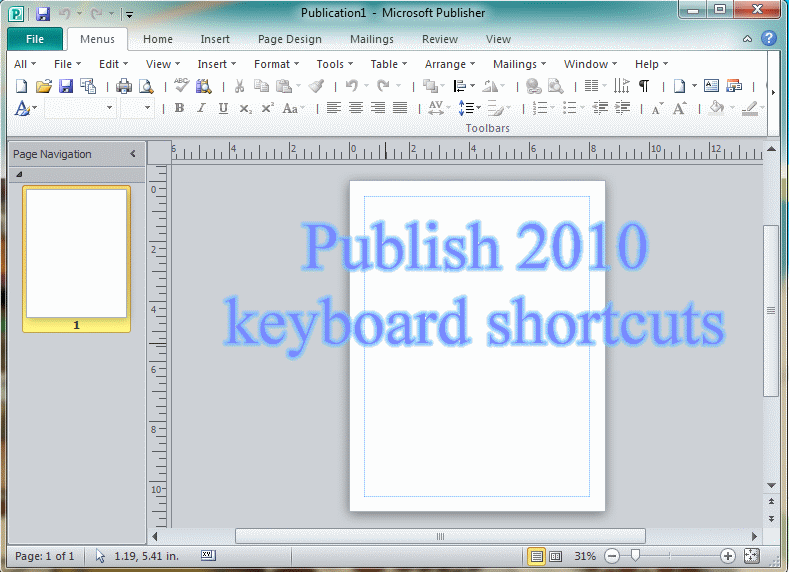
Task: Open the Window menu
Action: tap(590, 64)
